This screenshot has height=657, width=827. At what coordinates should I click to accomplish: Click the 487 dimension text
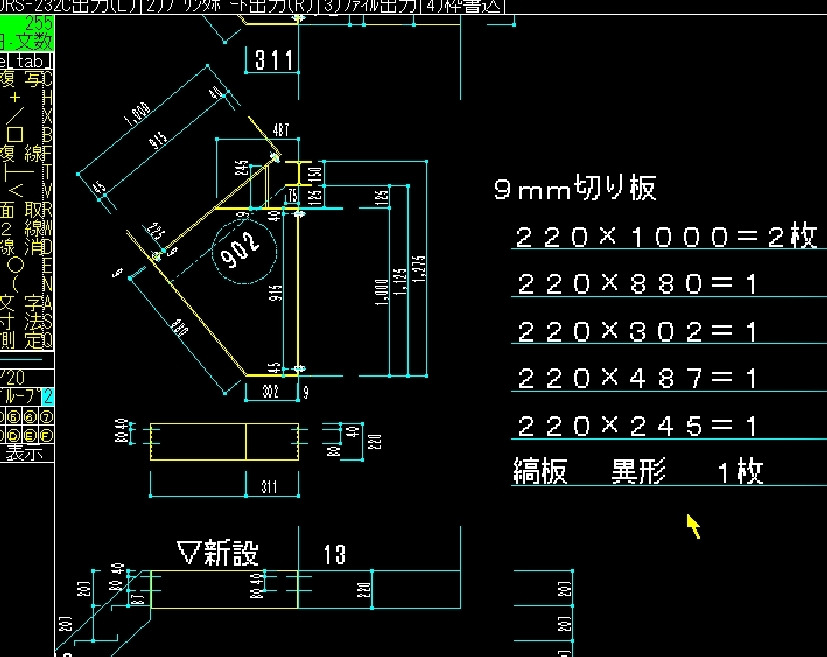(x=281, y=130)
